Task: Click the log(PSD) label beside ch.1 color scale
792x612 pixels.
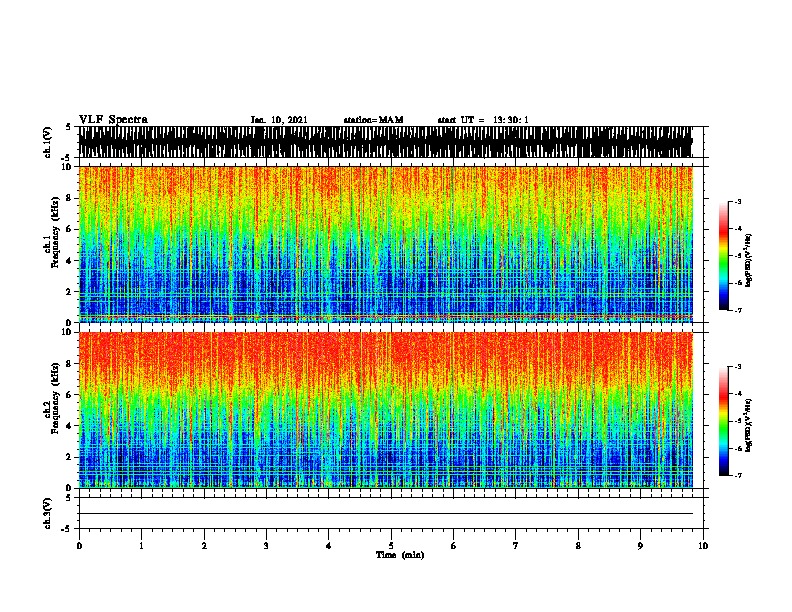Action: (x=749, y=260)
